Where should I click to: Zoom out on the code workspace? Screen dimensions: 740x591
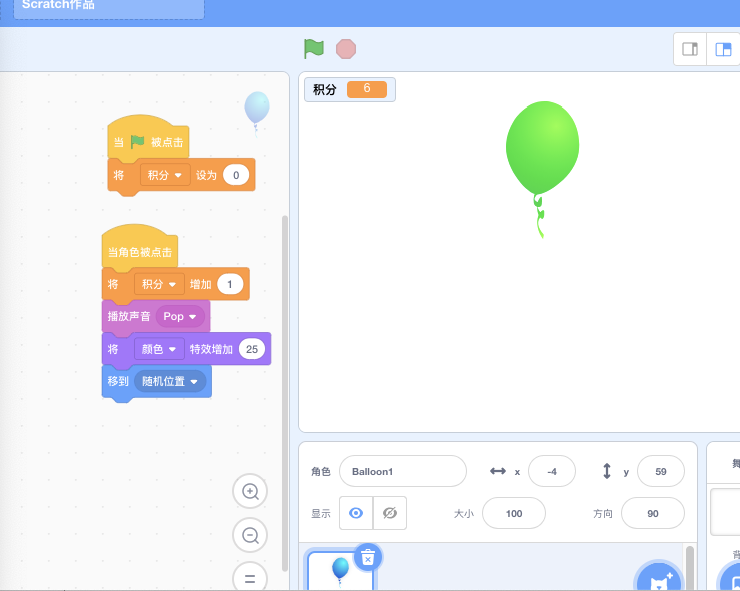click(x=250, y=535)
